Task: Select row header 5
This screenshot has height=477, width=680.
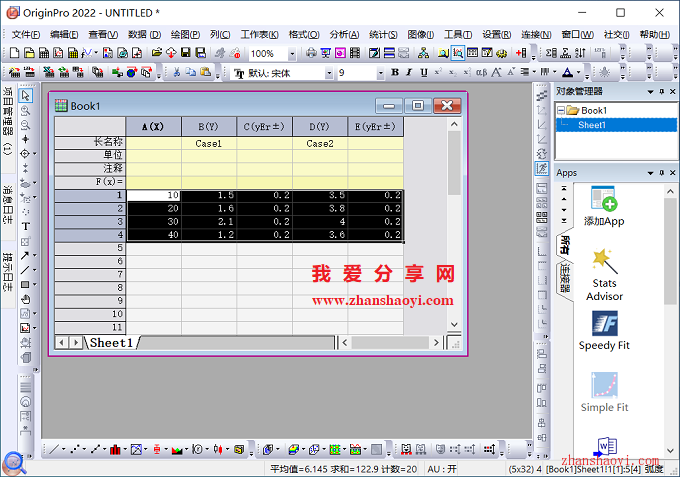Action: click(90, 248)
